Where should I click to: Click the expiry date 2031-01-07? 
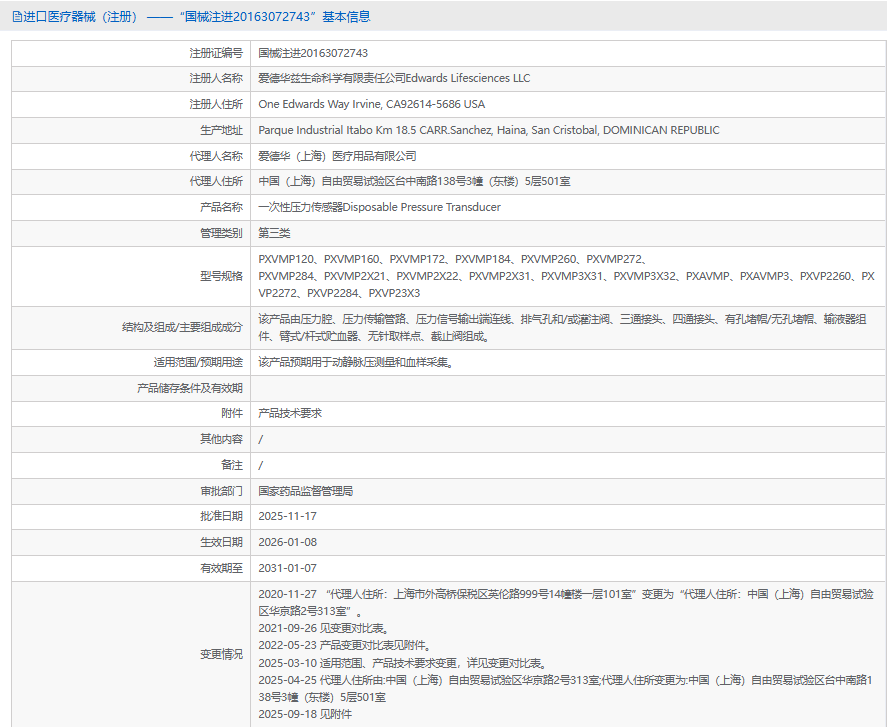pyautogui.click(x=287, y=568)
